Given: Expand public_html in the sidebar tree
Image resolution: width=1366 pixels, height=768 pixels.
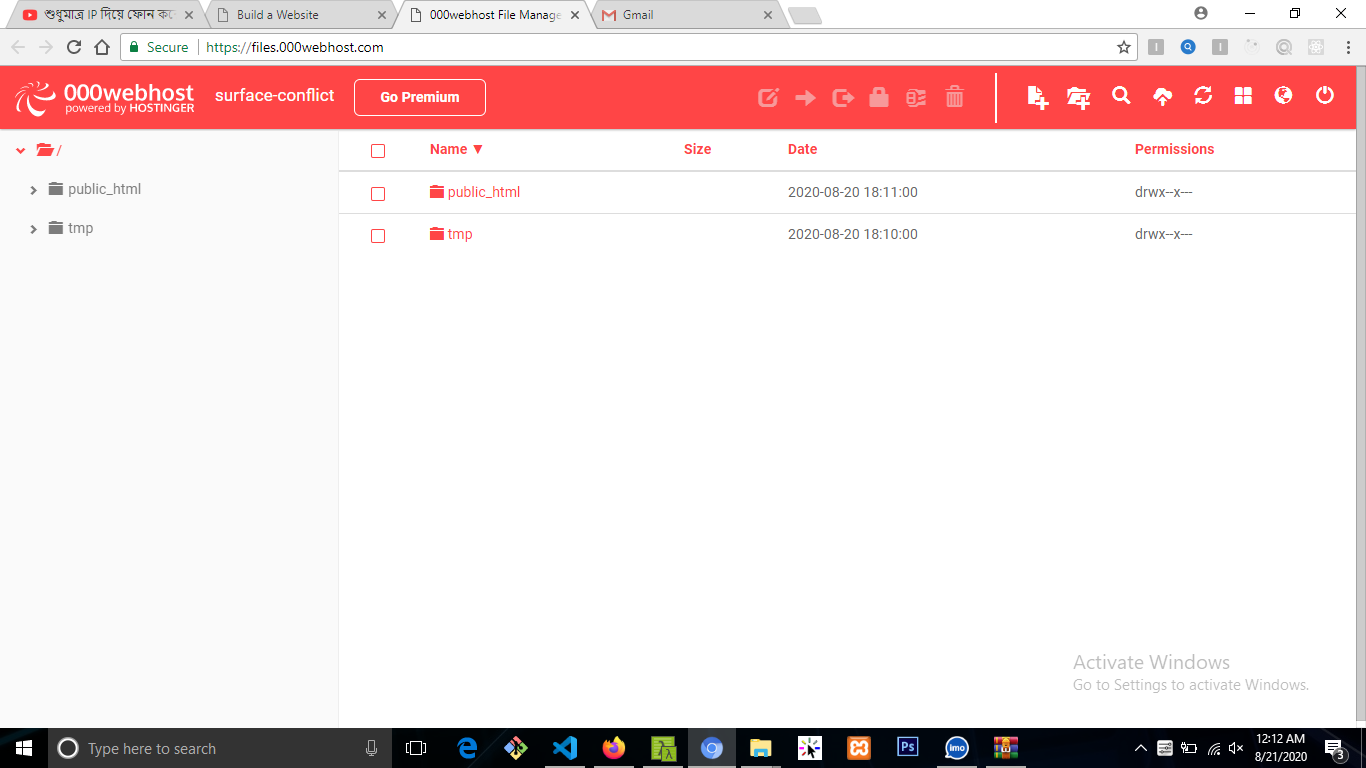Looking at the screenshot, I should (x=34, y=190).
